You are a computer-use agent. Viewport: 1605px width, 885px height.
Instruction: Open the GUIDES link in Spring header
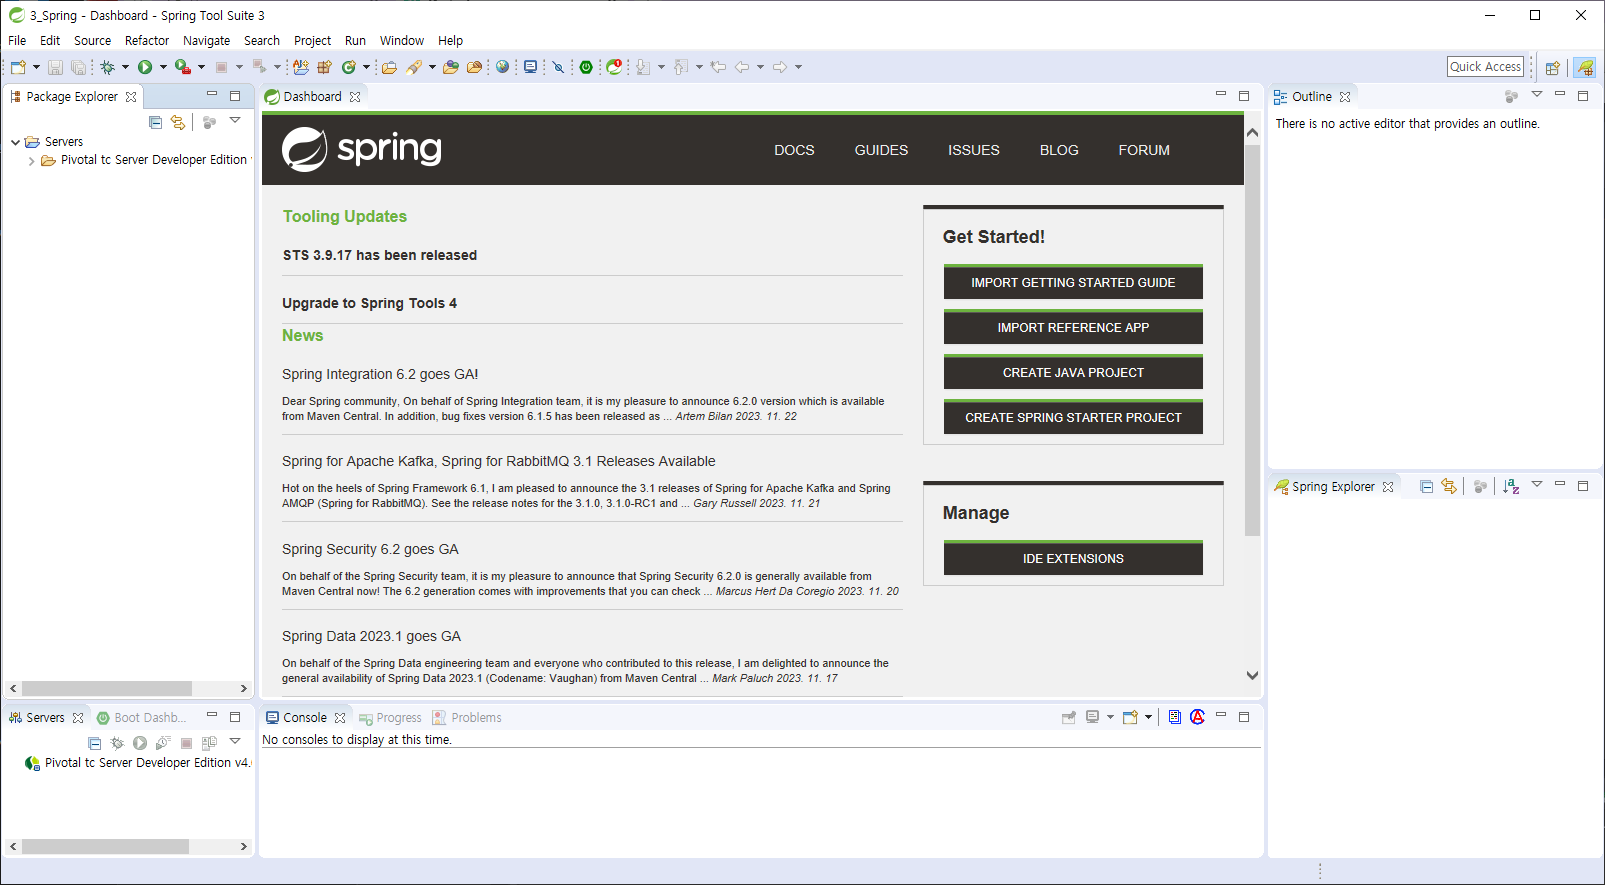(x=881, y=150)
